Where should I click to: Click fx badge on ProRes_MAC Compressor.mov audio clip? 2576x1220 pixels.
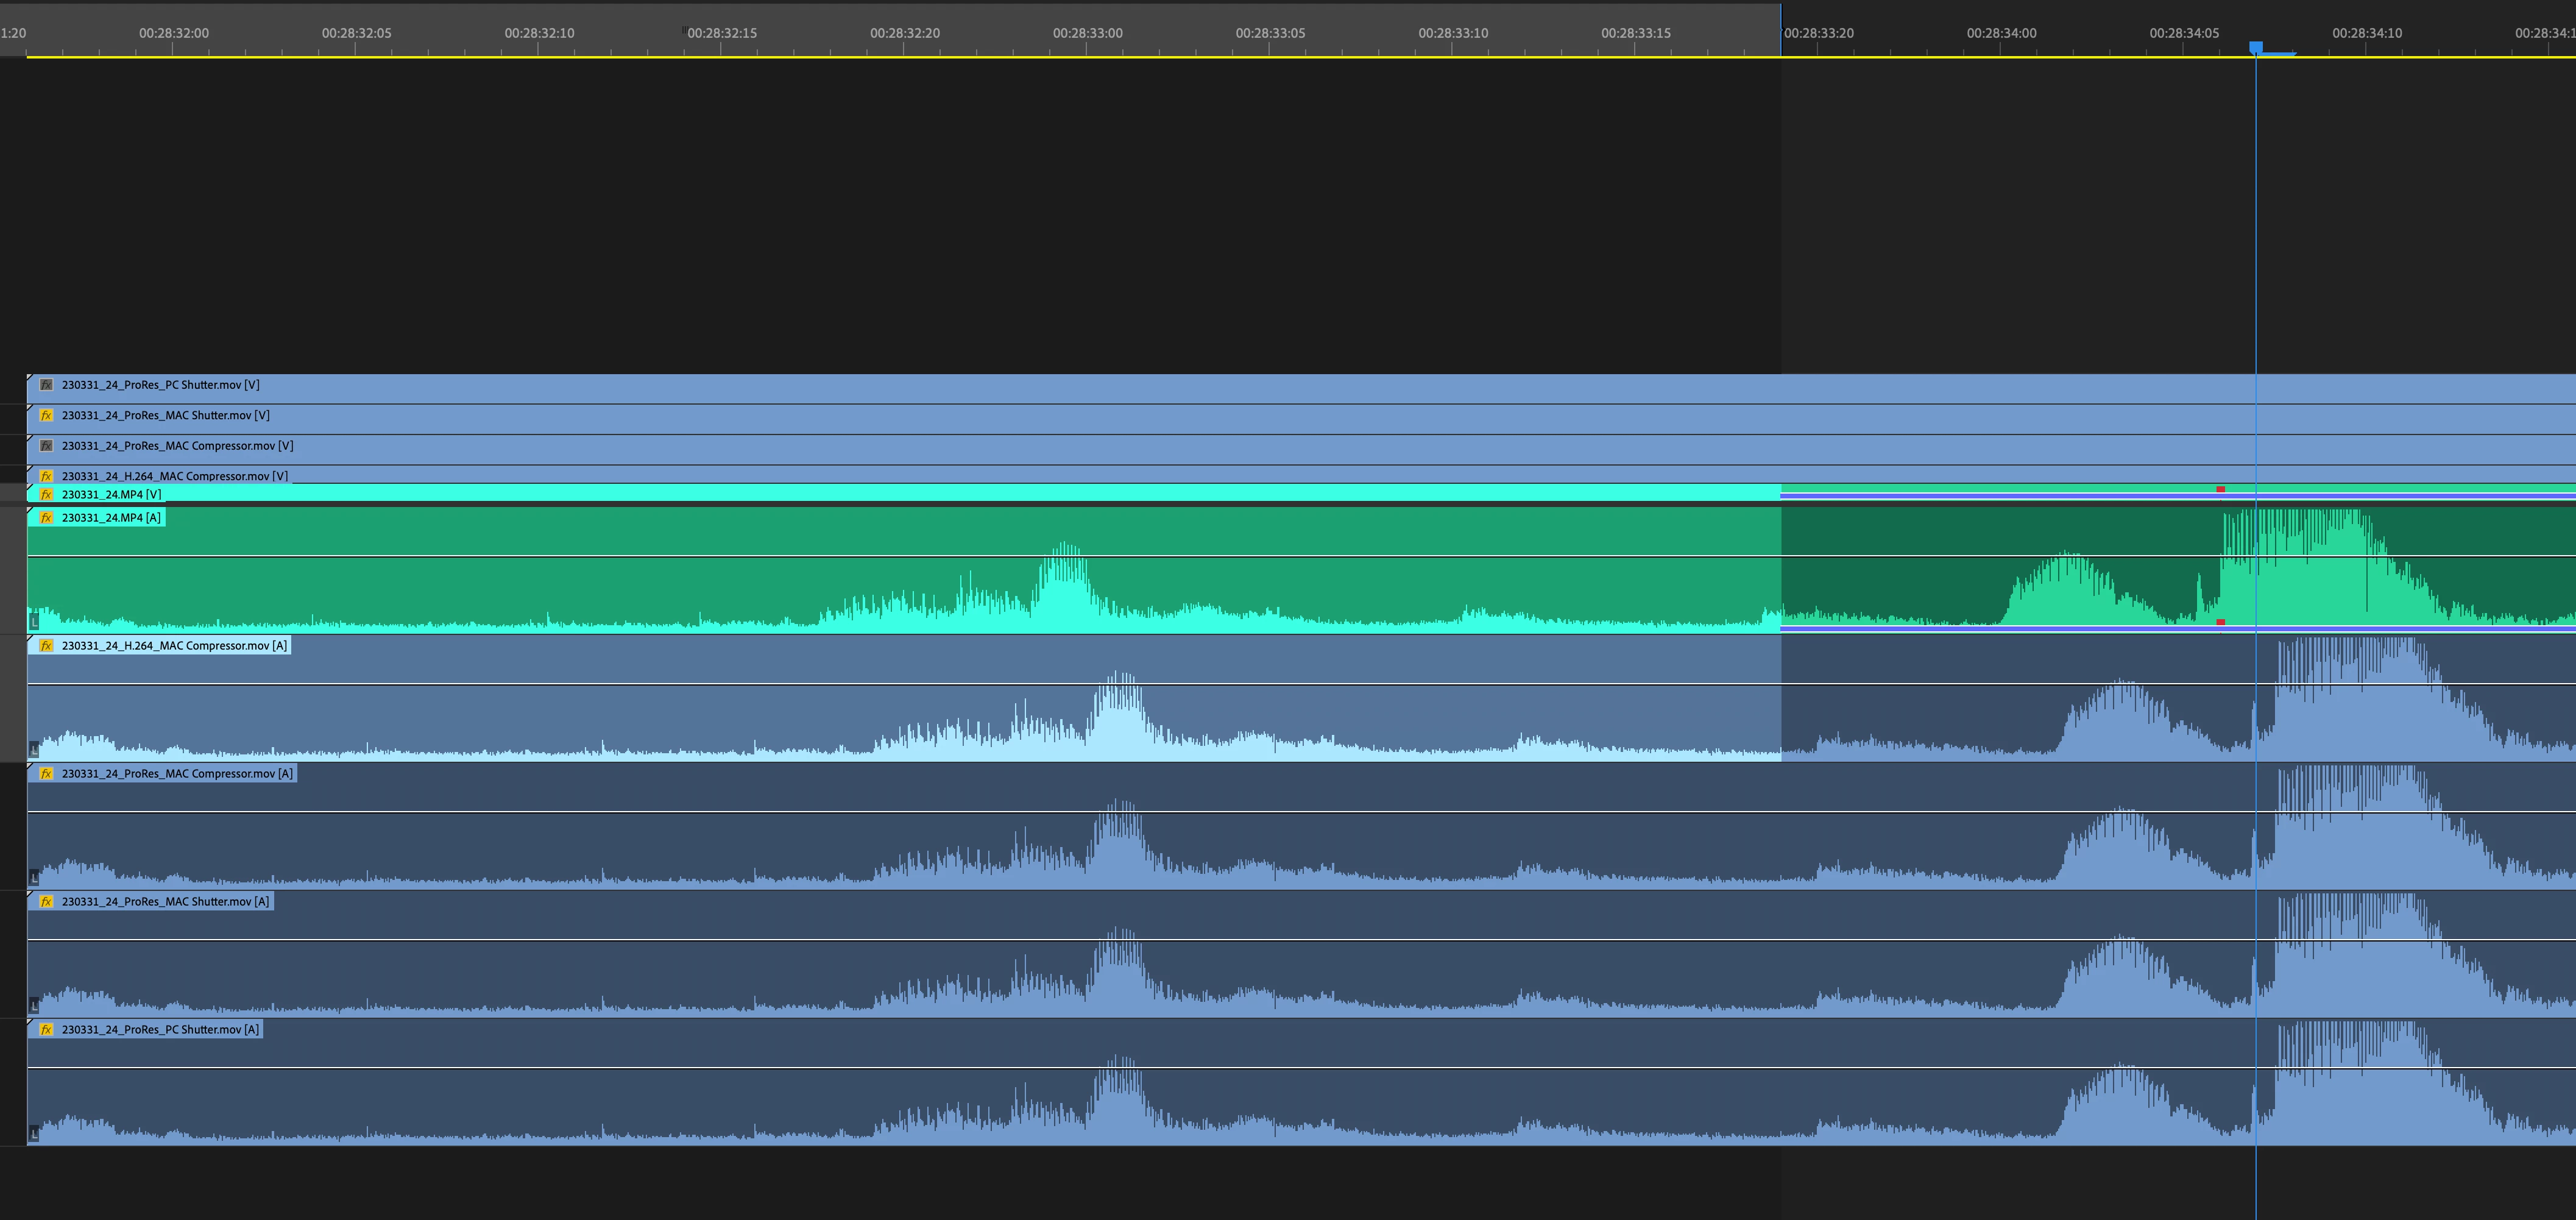tap(46, 774)
